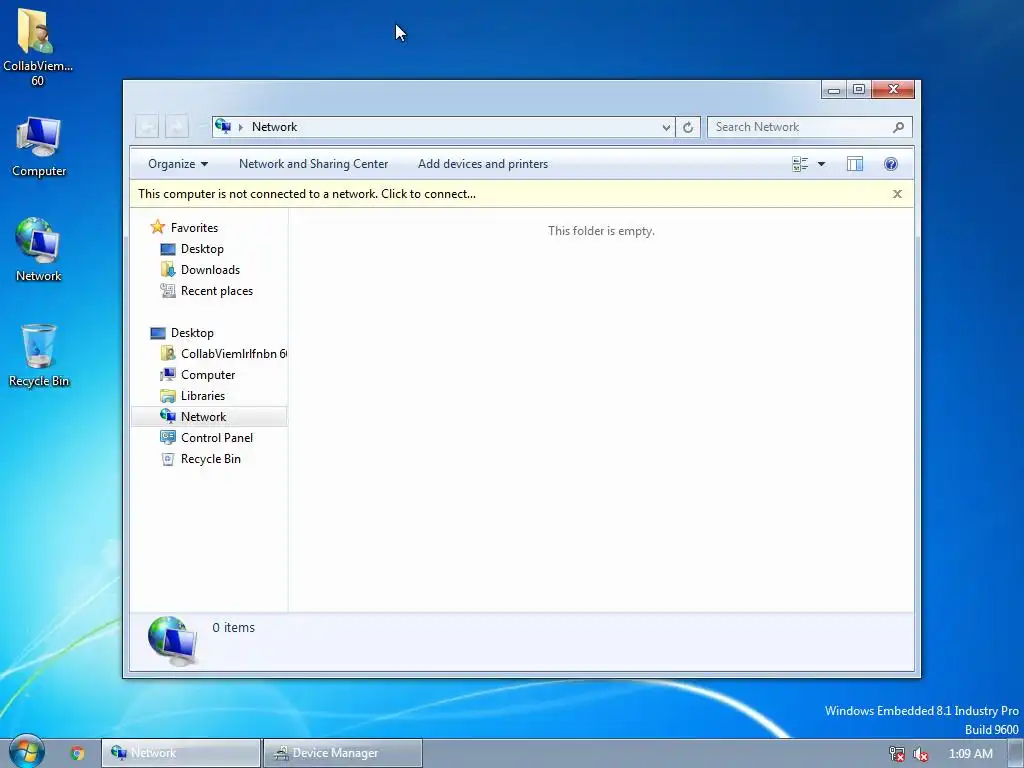Click Add devices and printers

[x=483, y=164]
